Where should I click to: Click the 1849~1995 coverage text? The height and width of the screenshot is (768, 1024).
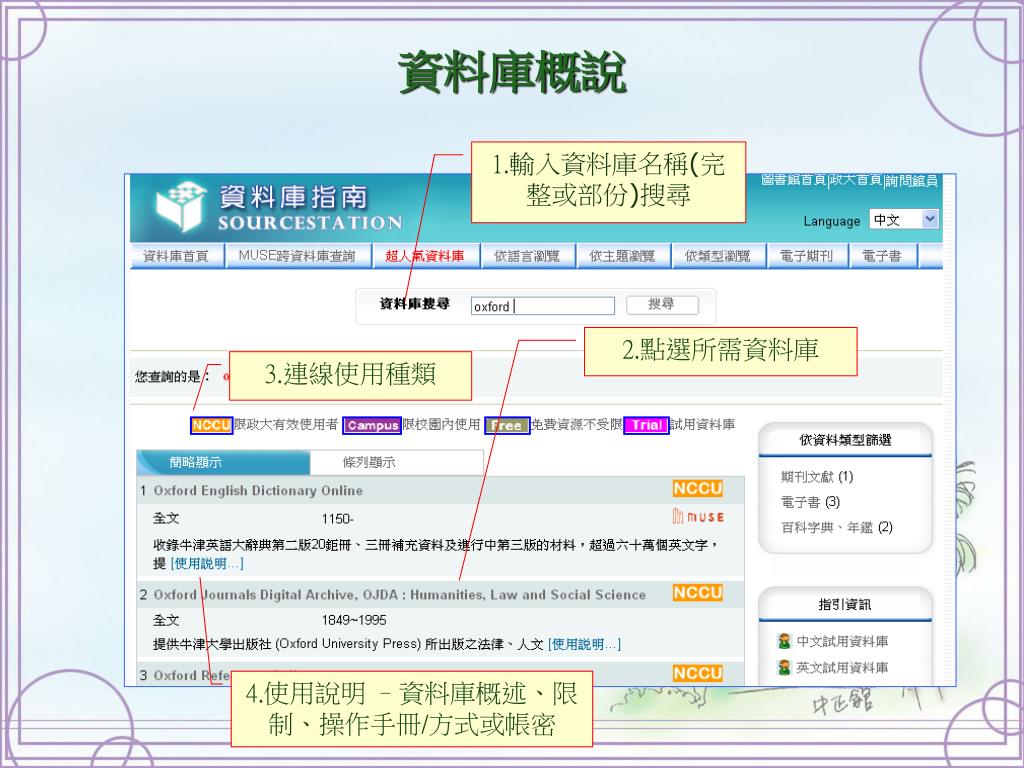354,620
